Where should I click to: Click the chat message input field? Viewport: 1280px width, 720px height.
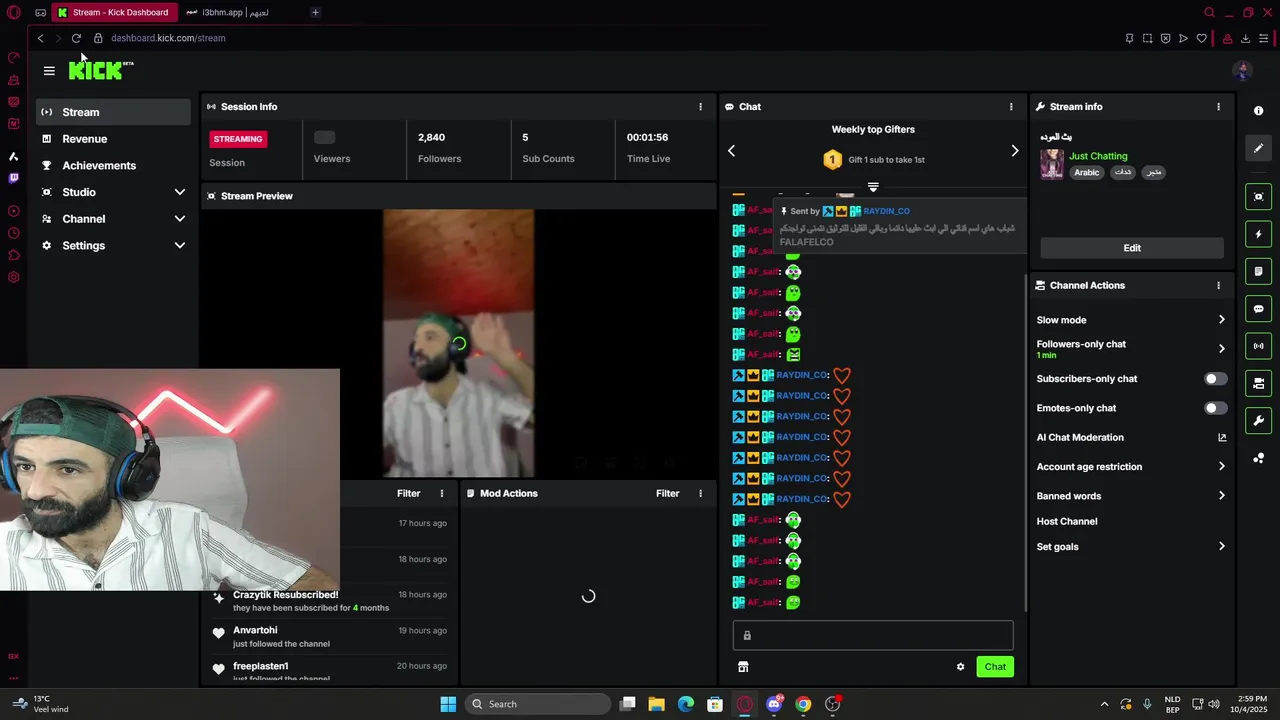tap(873, 636)
